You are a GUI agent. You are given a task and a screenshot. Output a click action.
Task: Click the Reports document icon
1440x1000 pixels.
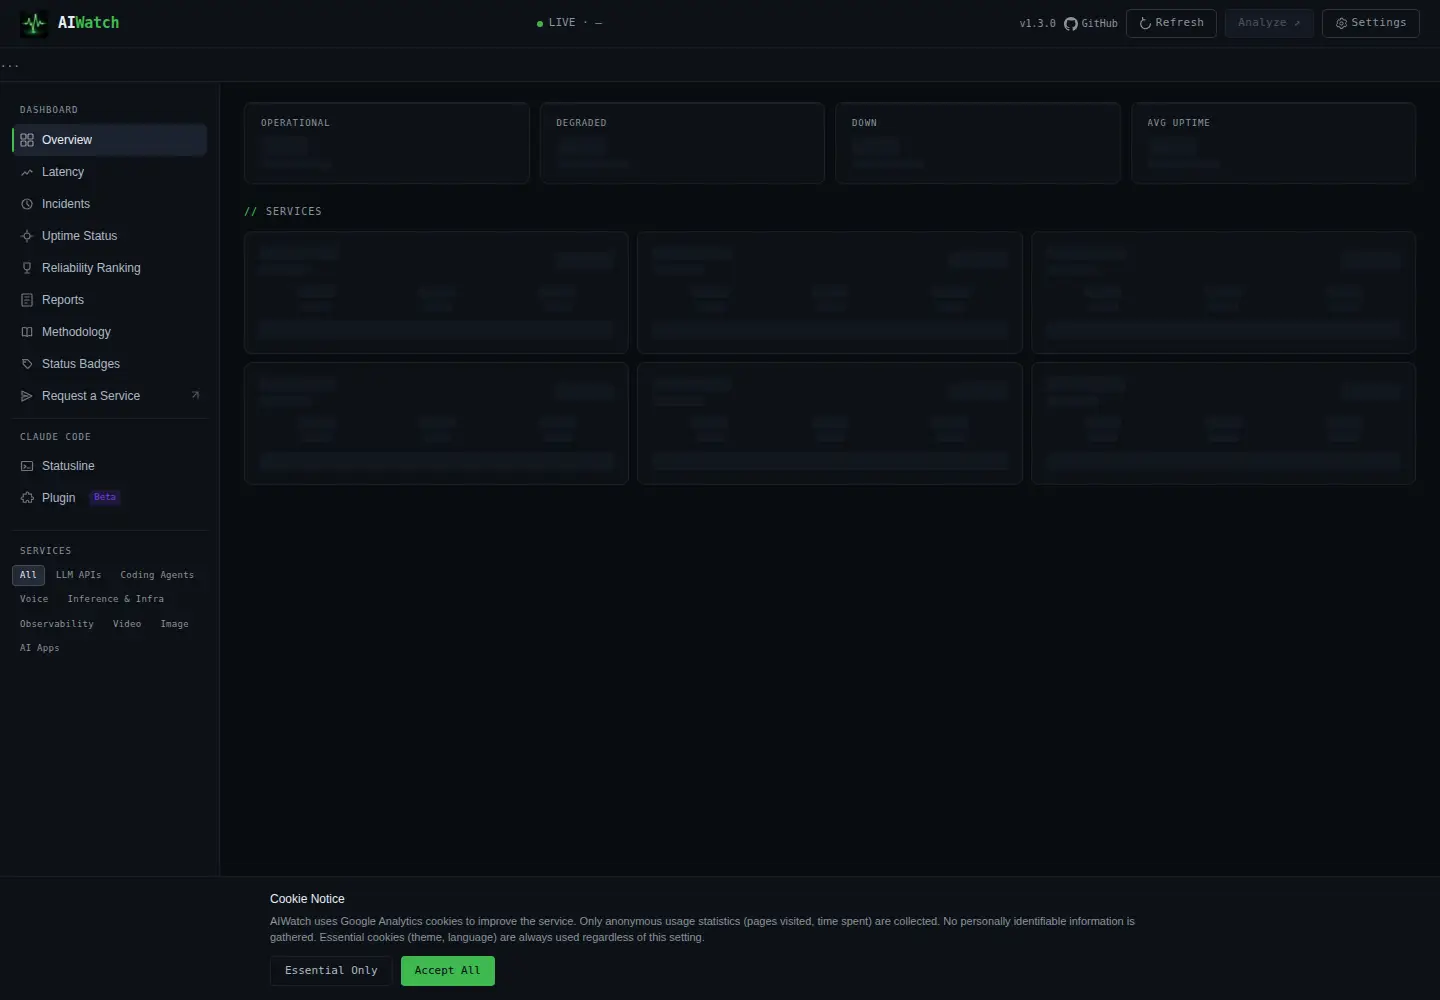[x=27, y=300]
